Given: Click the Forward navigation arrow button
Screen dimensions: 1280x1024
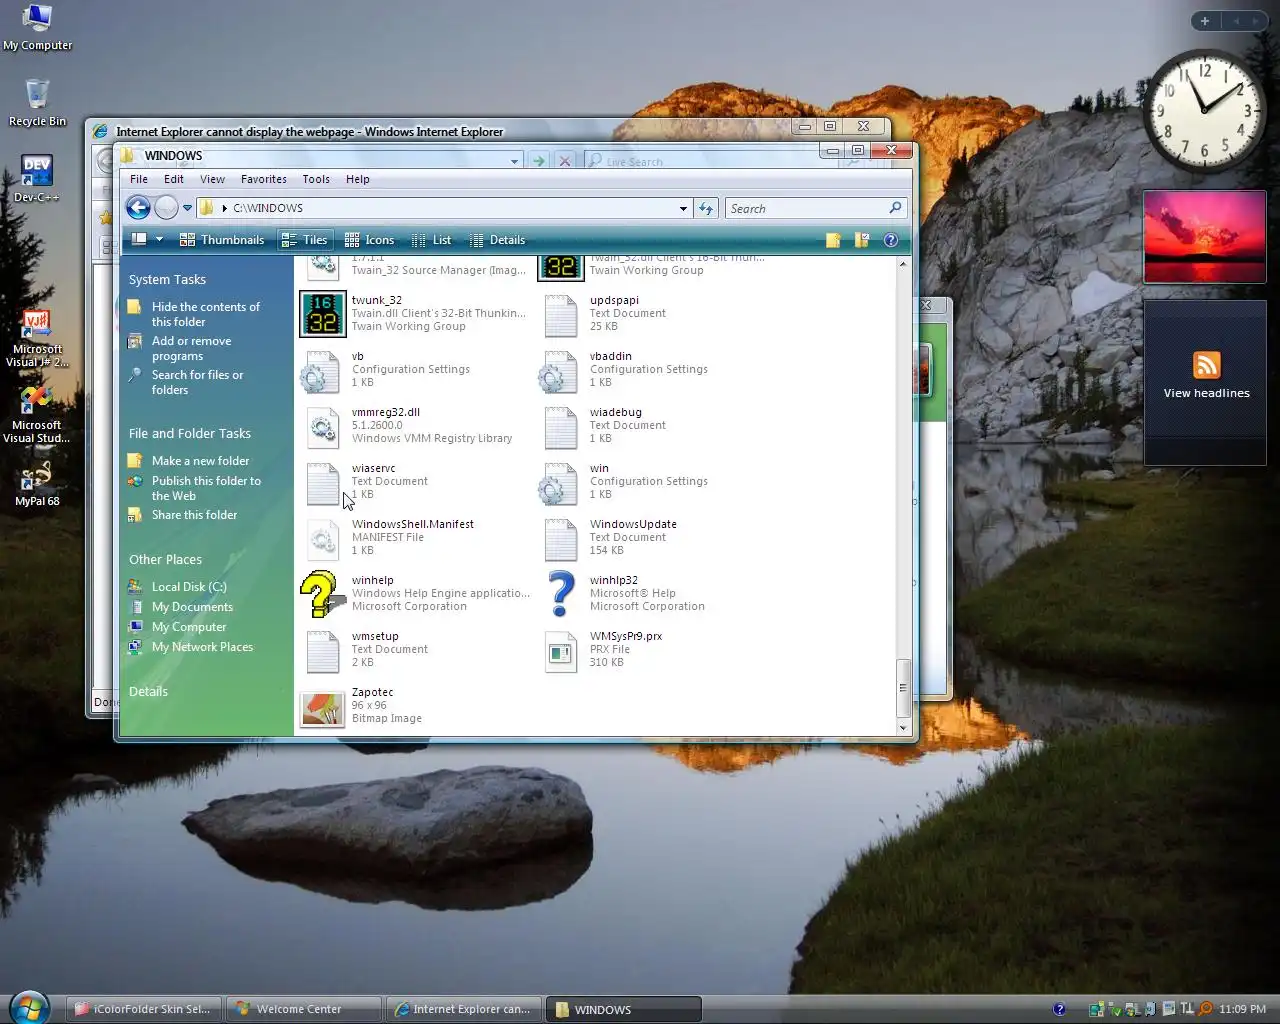Looking at the screenshot, I should point(166,208).
